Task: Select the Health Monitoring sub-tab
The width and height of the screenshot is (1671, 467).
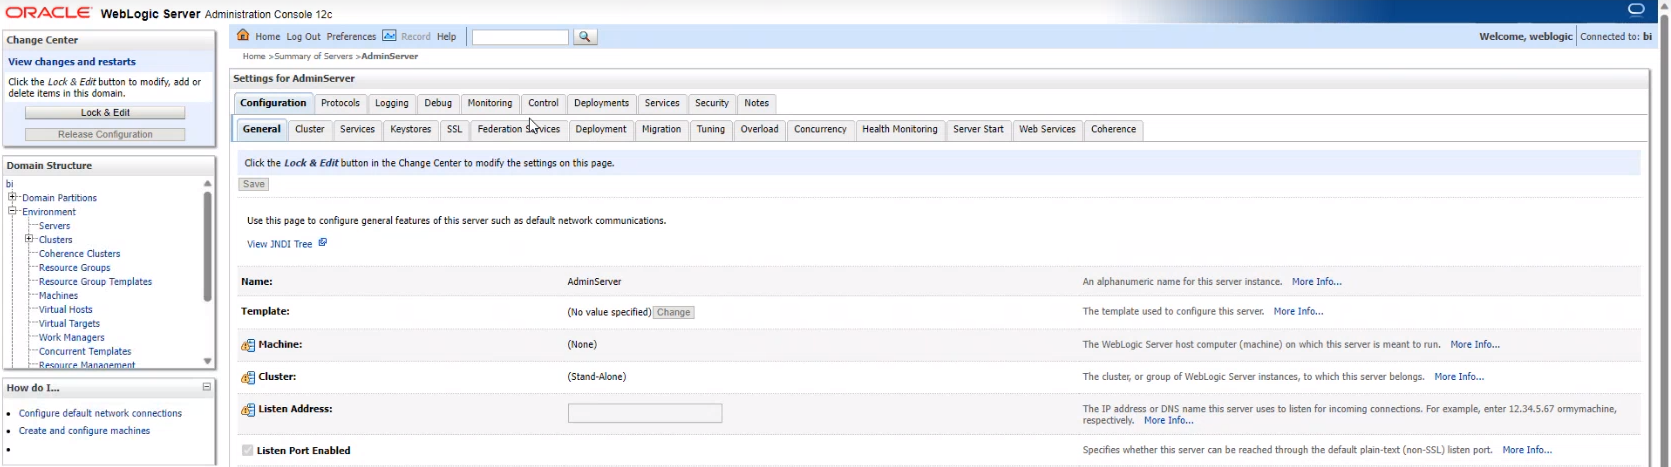Action: click(x=900, y=129)
